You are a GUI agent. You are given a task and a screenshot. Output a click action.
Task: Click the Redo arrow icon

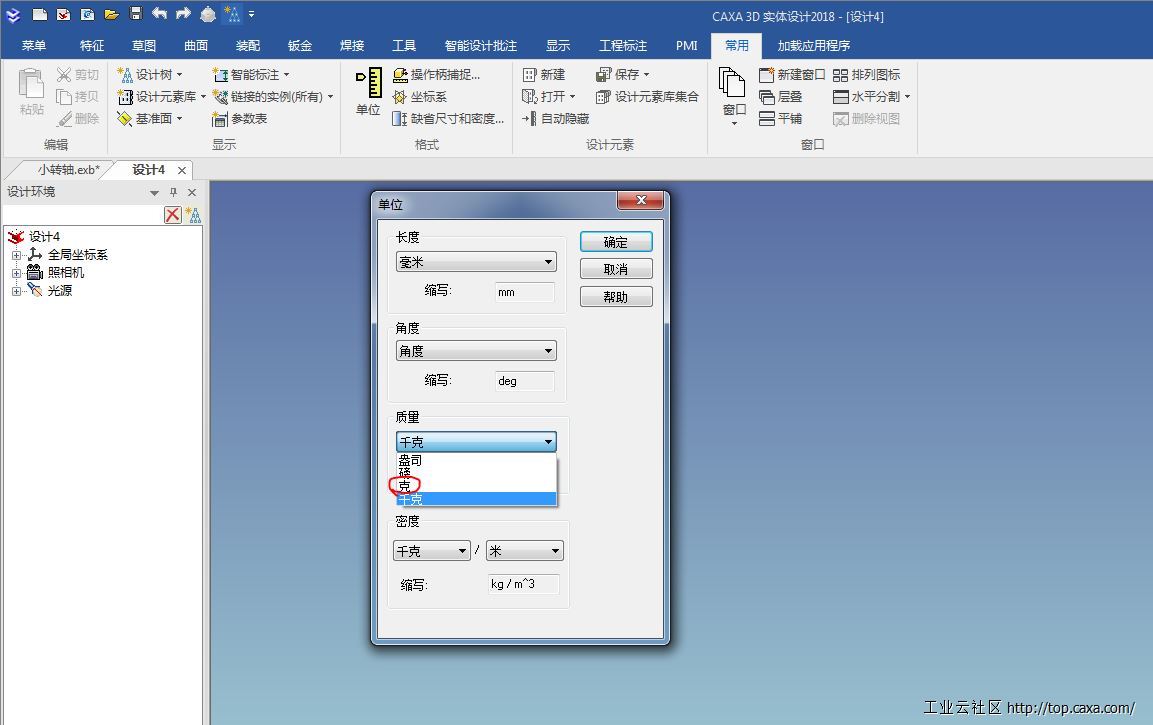[183, 13]
